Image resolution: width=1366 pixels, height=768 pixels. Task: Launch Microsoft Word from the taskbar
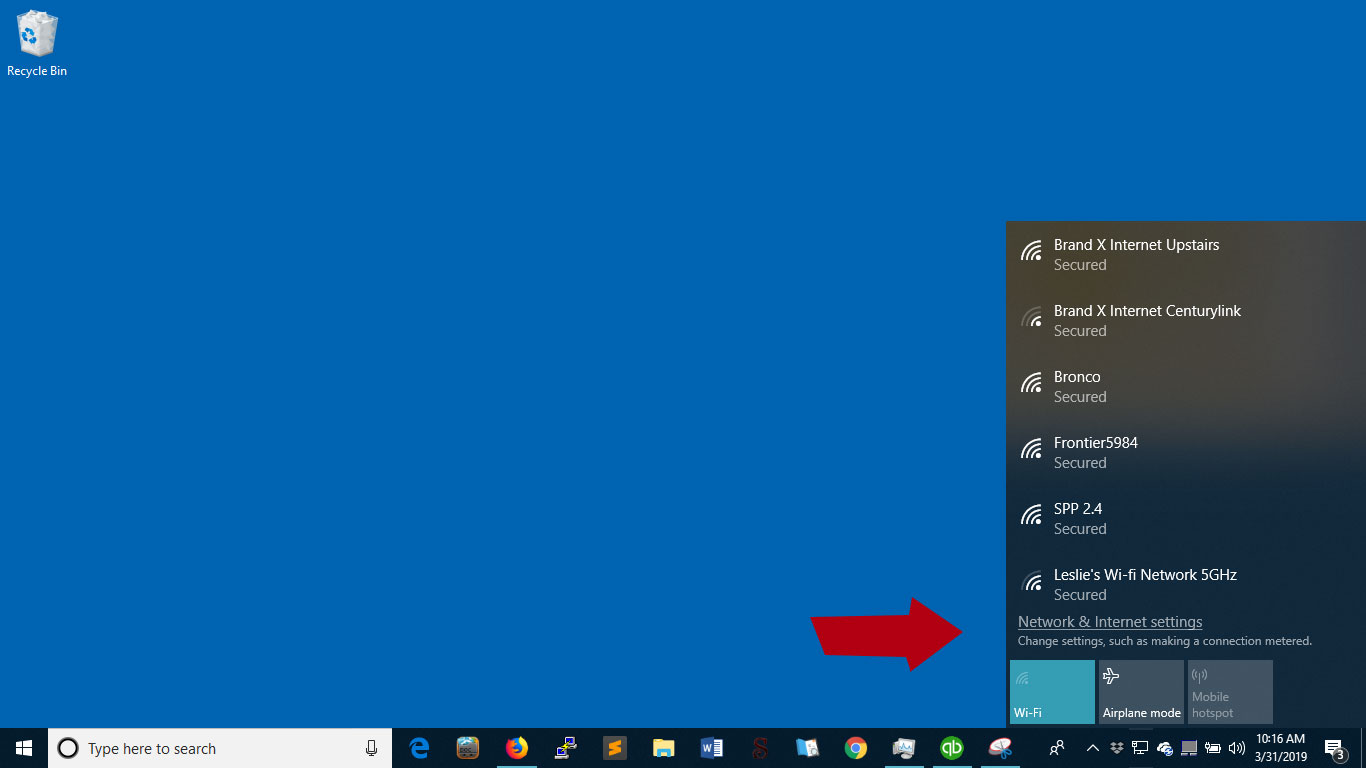click(711, 748)
